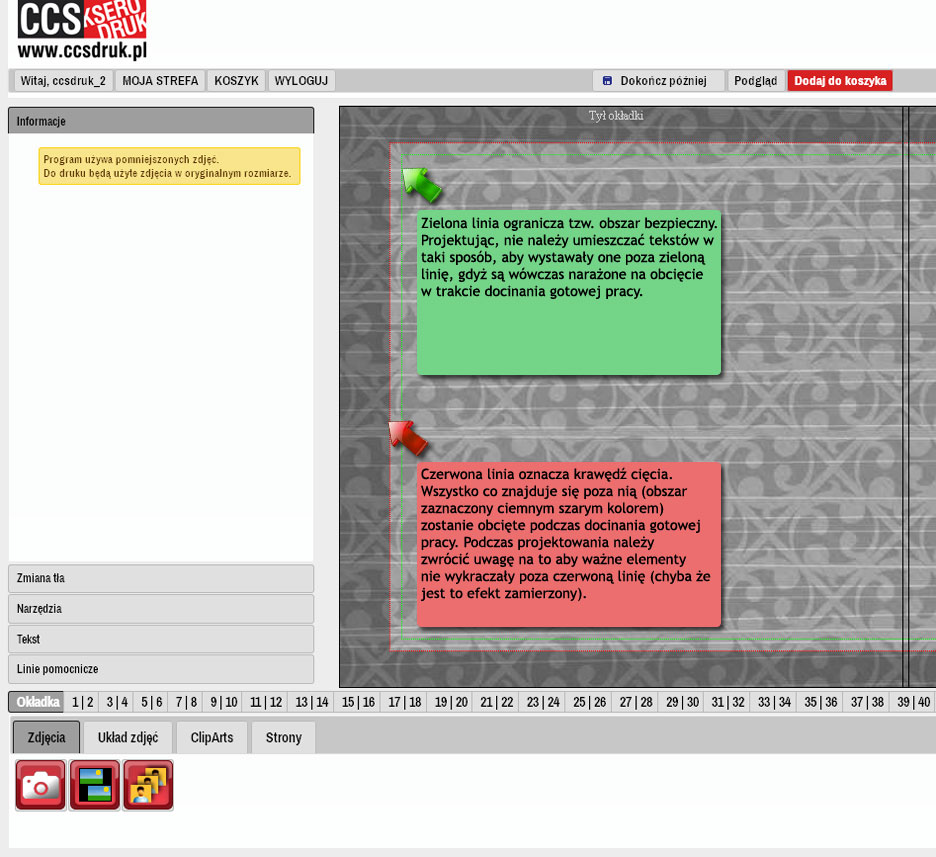Open the Podgląd preview
This screenshot has height=857, width=936.
pyautogui.click(x=755, y=81)
